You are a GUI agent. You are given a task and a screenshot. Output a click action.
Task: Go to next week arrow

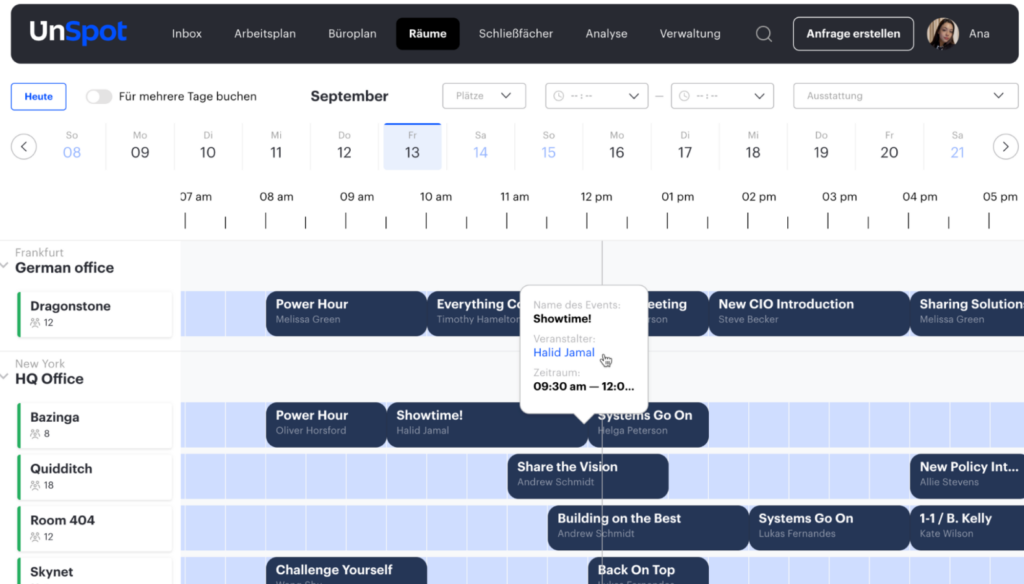pyautogui.click(x=1005, y=147)
